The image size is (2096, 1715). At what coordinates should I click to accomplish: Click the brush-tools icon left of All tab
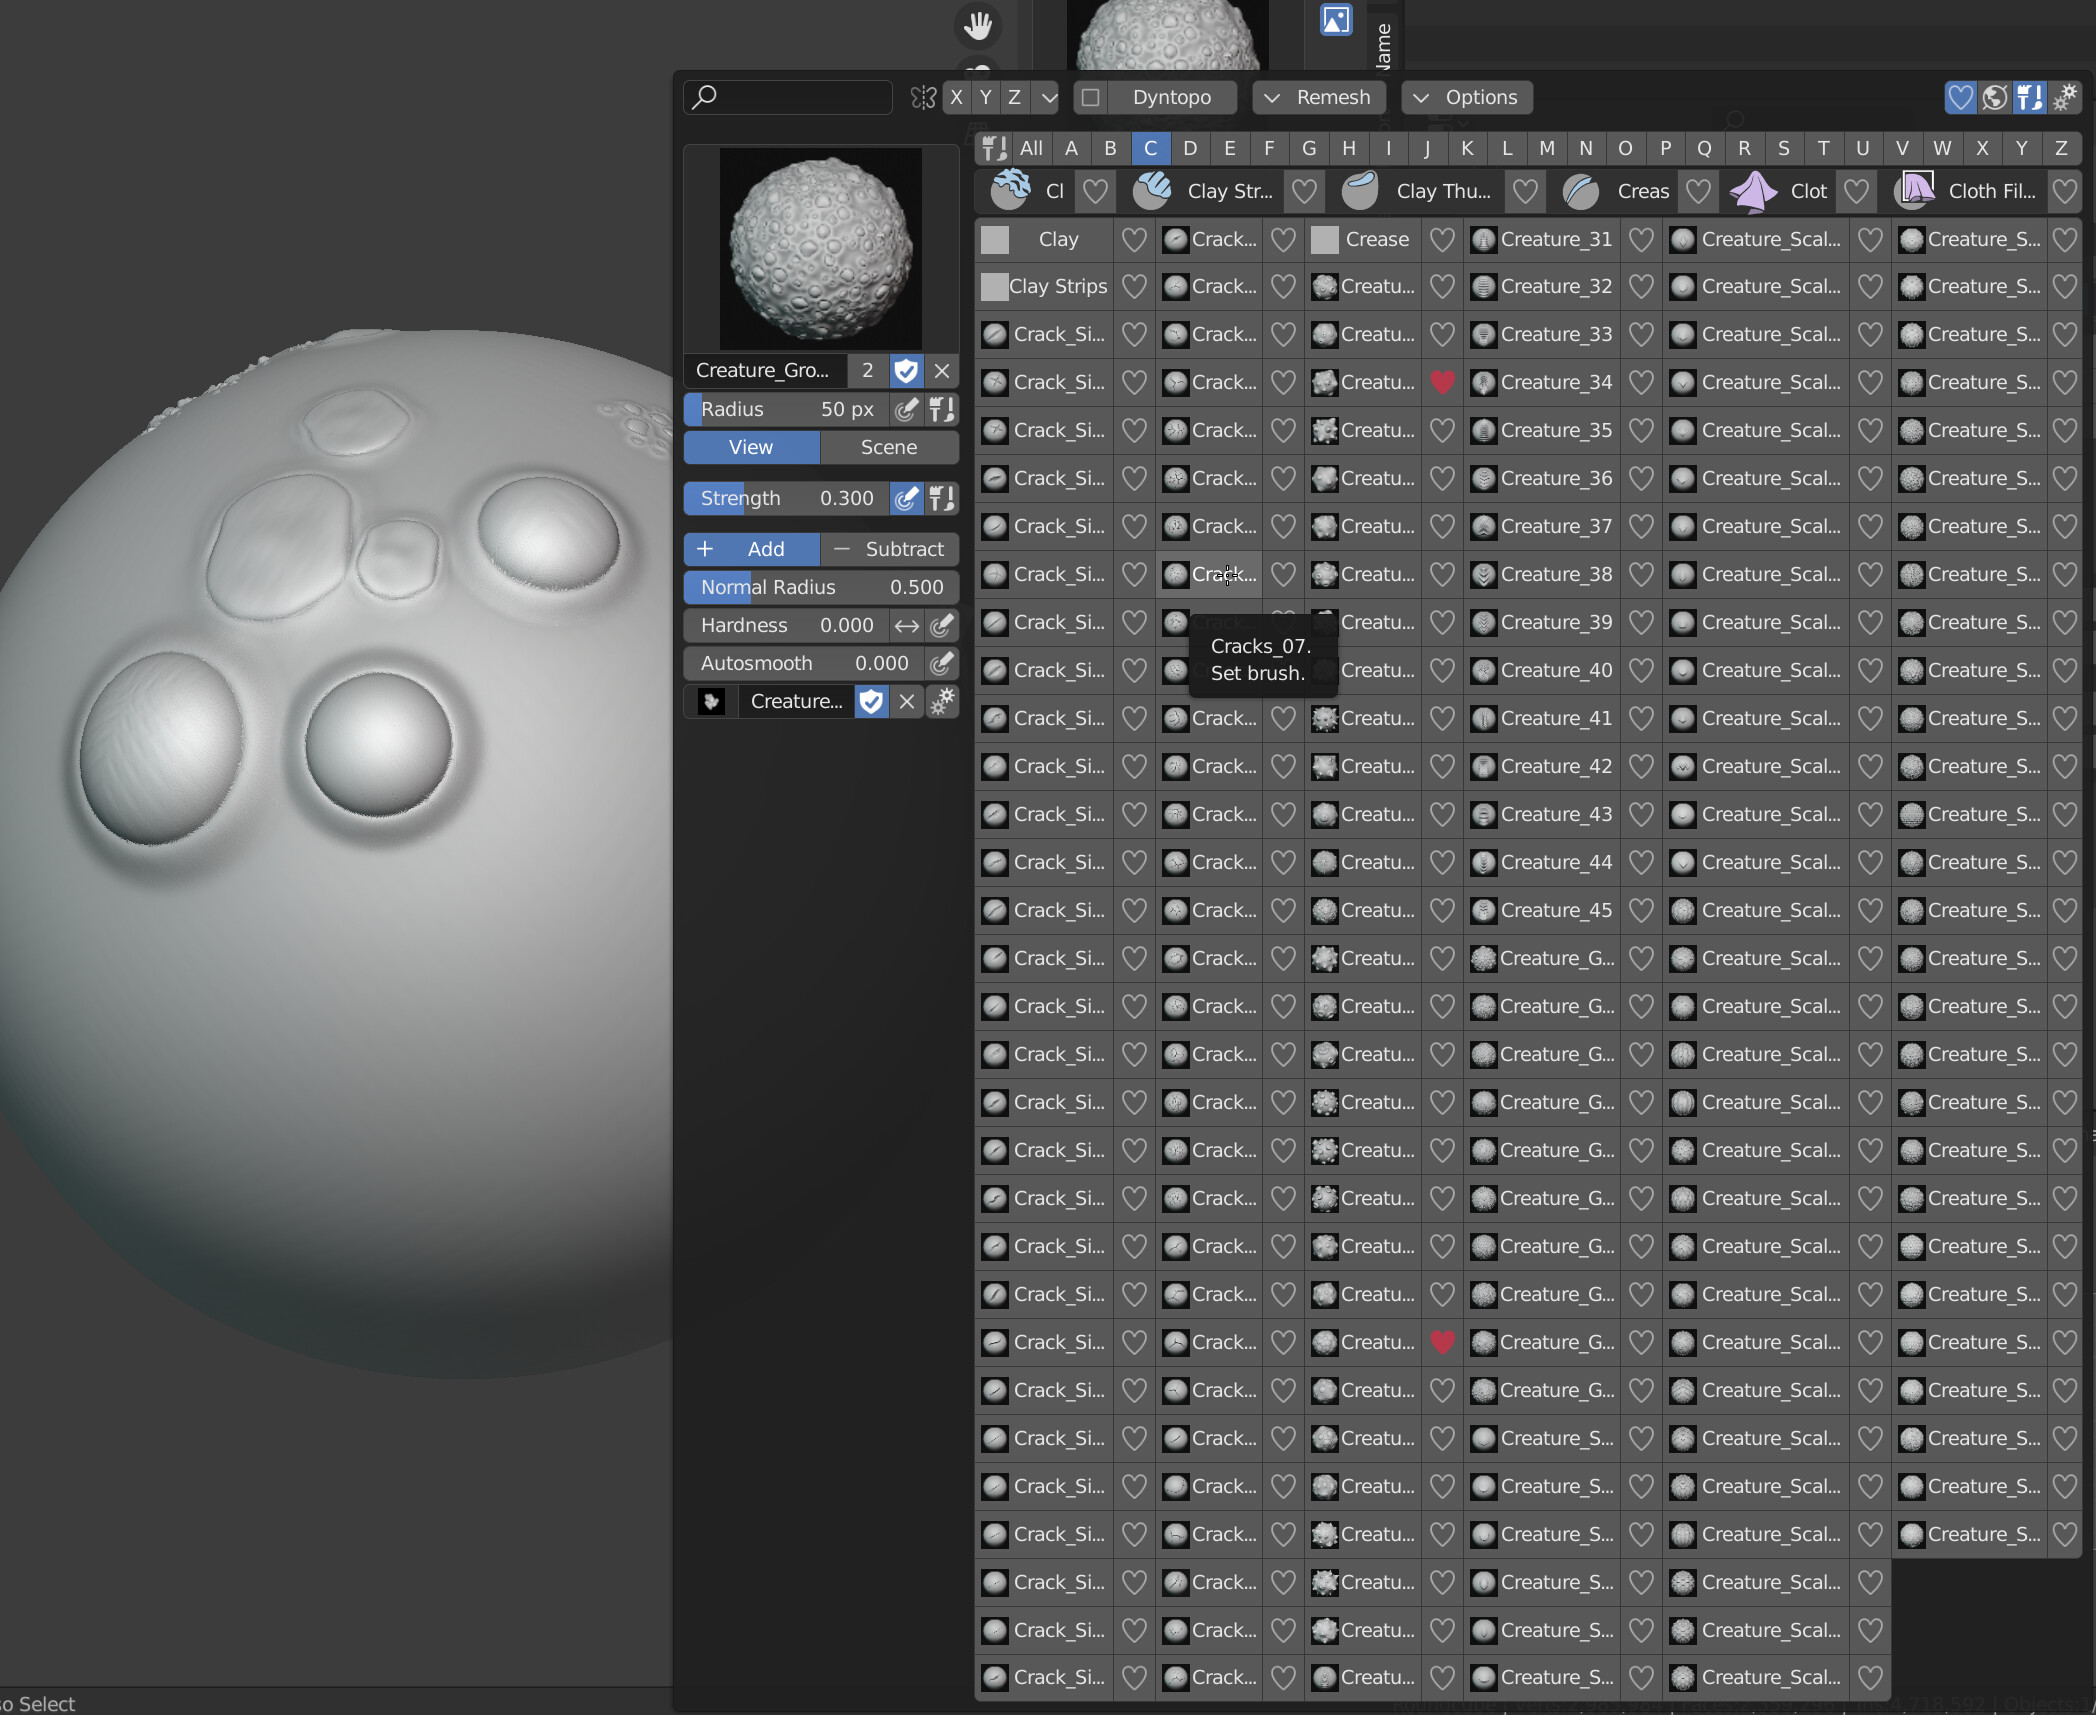pyautogui.click(x=993, y=148)
